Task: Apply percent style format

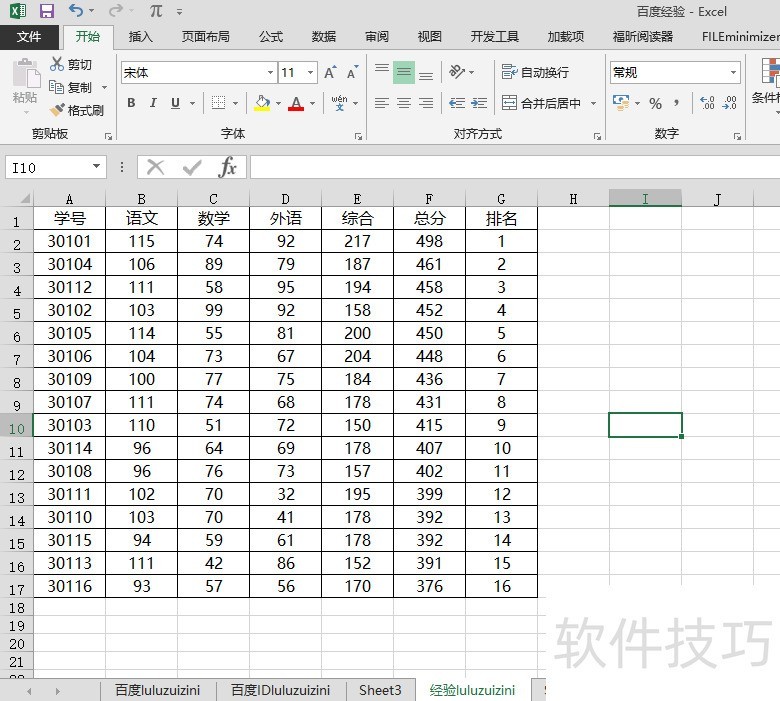Action: click(655, 103)
